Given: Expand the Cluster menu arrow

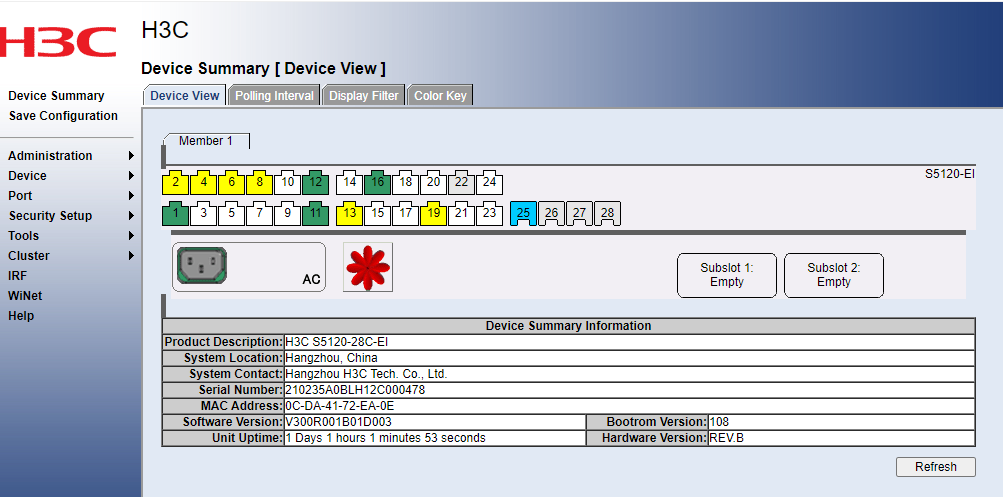Looking at the screenshot, I should coord(131,255).
